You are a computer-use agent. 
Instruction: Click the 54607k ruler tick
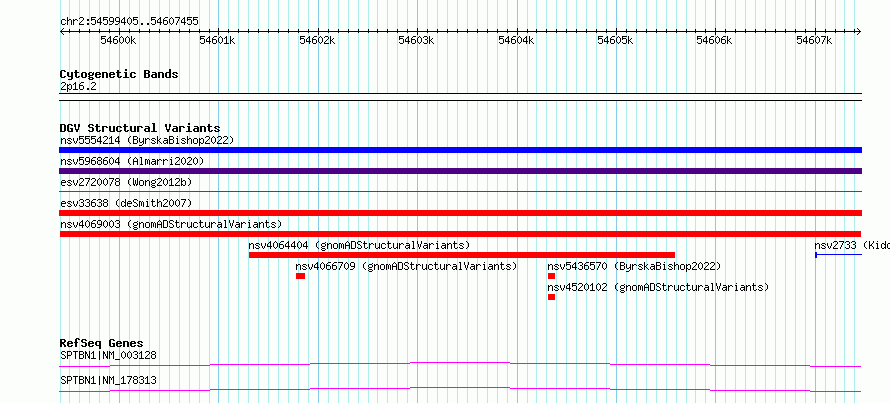tap(815, 40)
